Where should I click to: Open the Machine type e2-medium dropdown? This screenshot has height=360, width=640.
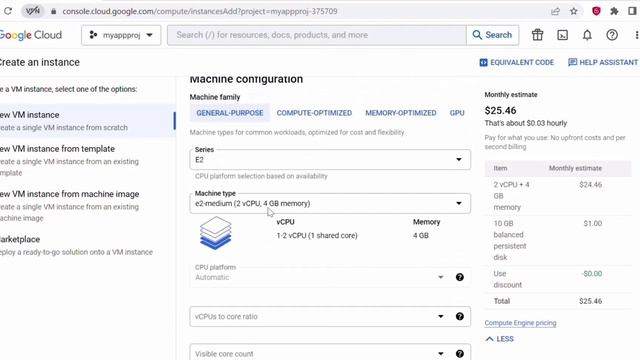pyautogui.click(x=330, y=203)
